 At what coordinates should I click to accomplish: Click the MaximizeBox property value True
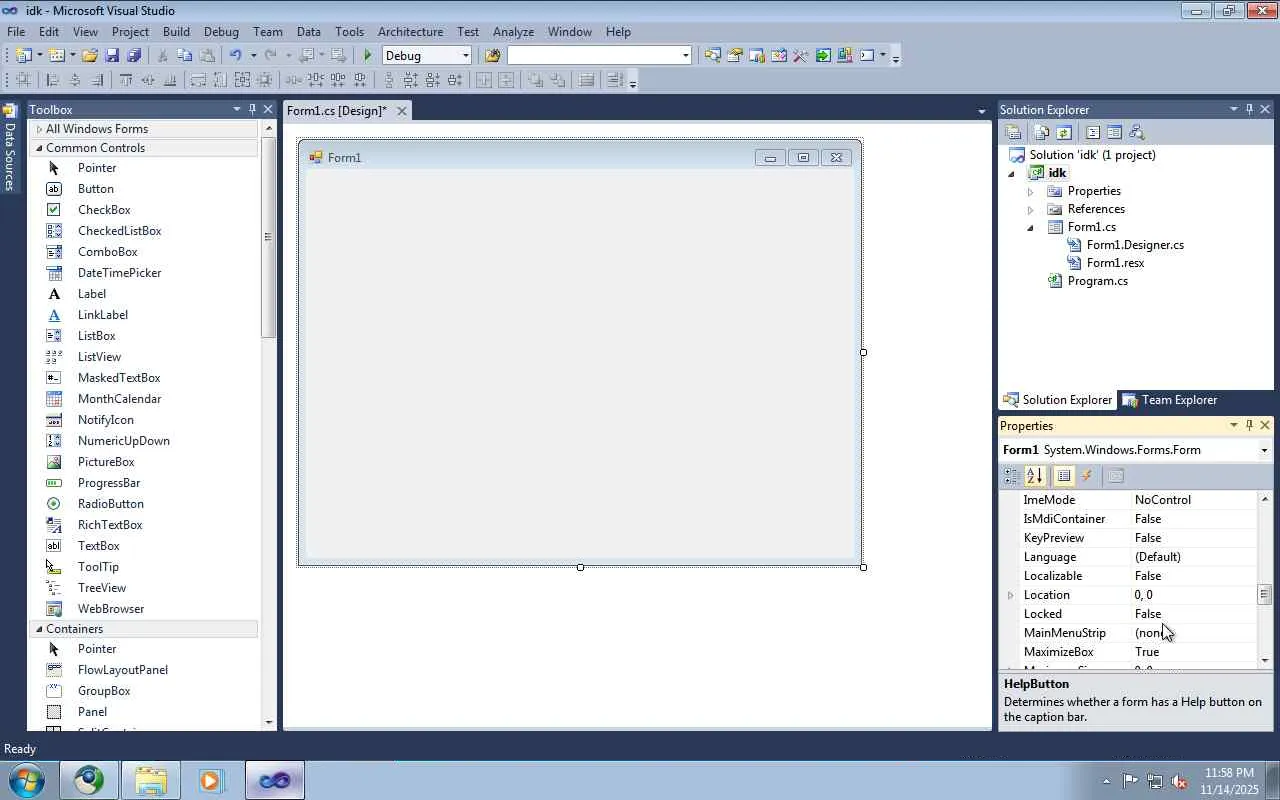point(1147,652)
